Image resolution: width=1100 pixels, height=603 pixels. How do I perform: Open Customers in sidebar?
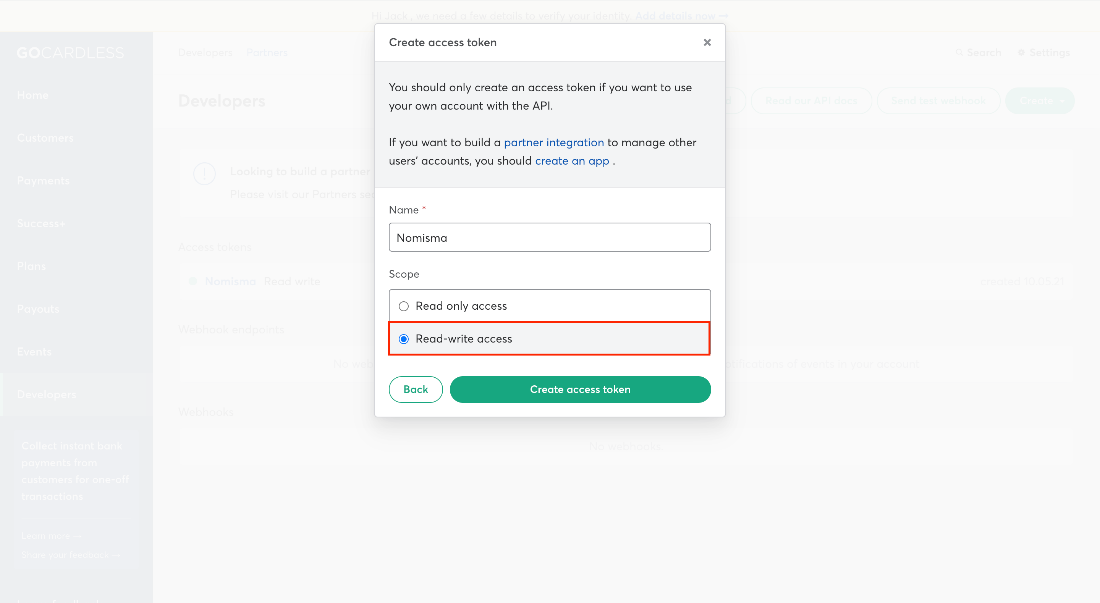click(x=45, y=138)
